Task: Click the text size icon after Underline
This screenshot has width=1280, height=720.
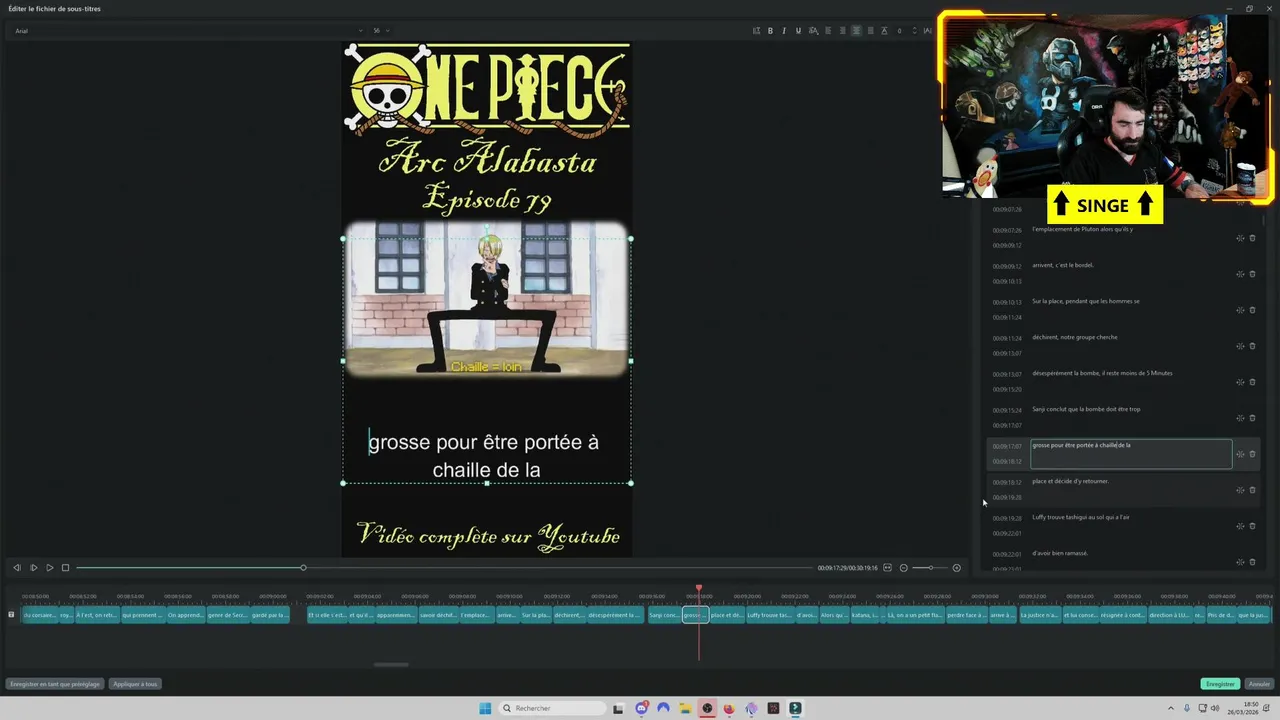Action: (x=812, y=31)
